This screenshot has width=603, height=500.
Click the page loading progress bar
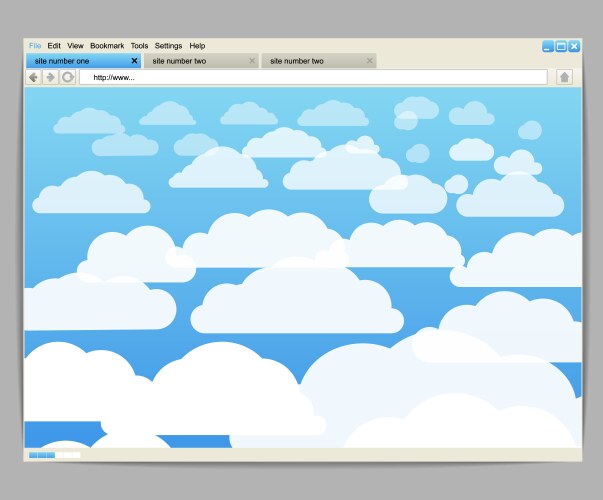click(54, 455)
